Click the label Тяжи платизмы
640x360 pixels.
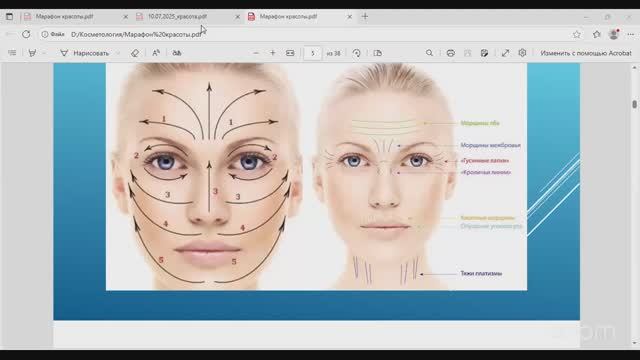pos(481,273)
